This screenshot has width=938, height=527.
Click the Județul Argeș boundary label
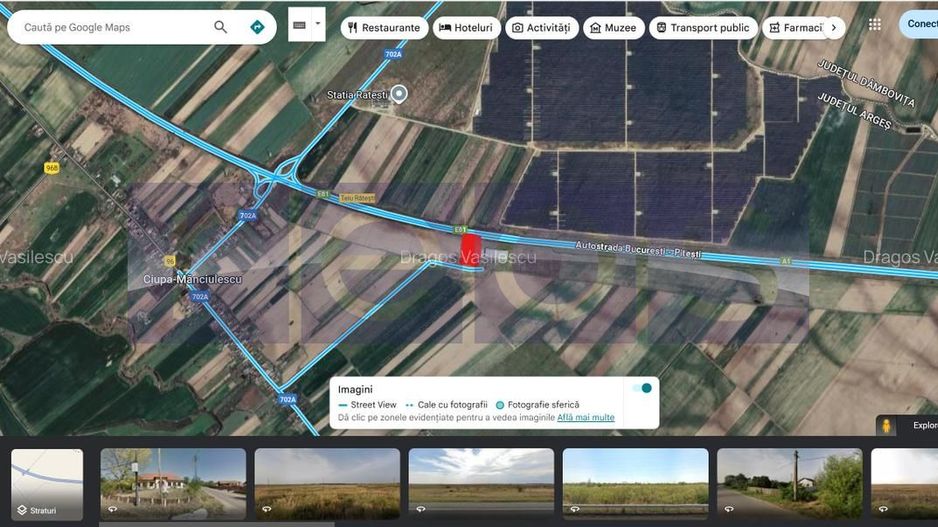click(x=854, y=111)
